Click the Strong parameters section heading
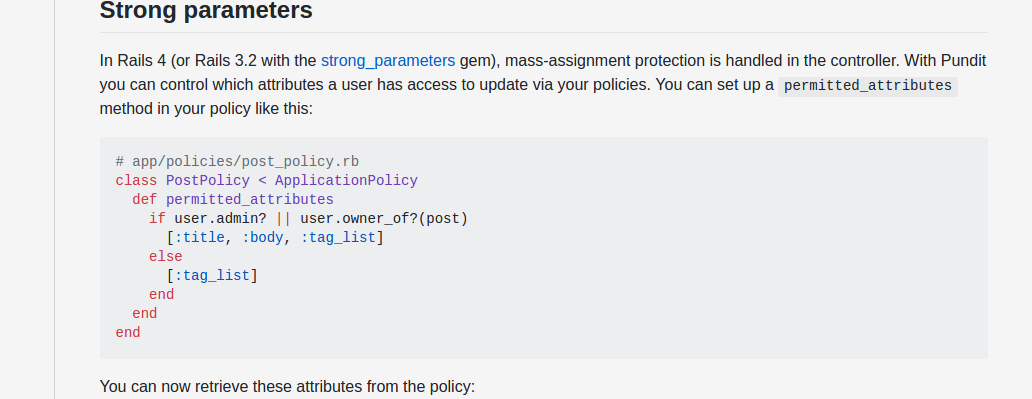 pos(206,11)
